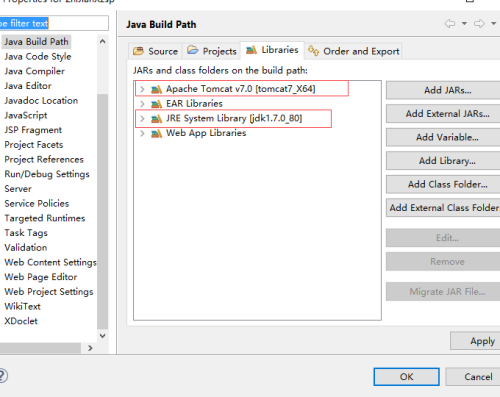Open Task Tags settings
Image resolution: width=500 pixels, height=397 pixels.
pos(26,233)
